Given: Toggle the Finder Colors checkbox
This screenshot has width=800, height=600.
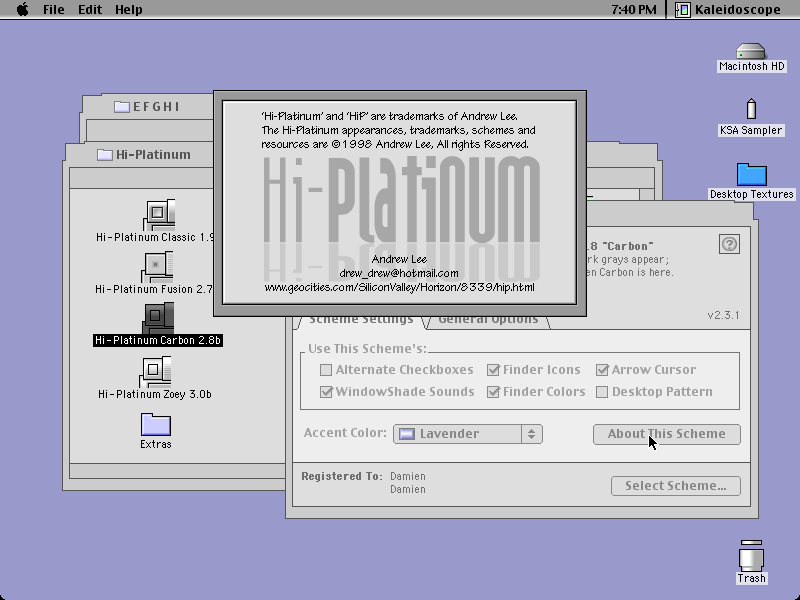Looking at the screenshot, I should 493,392.
